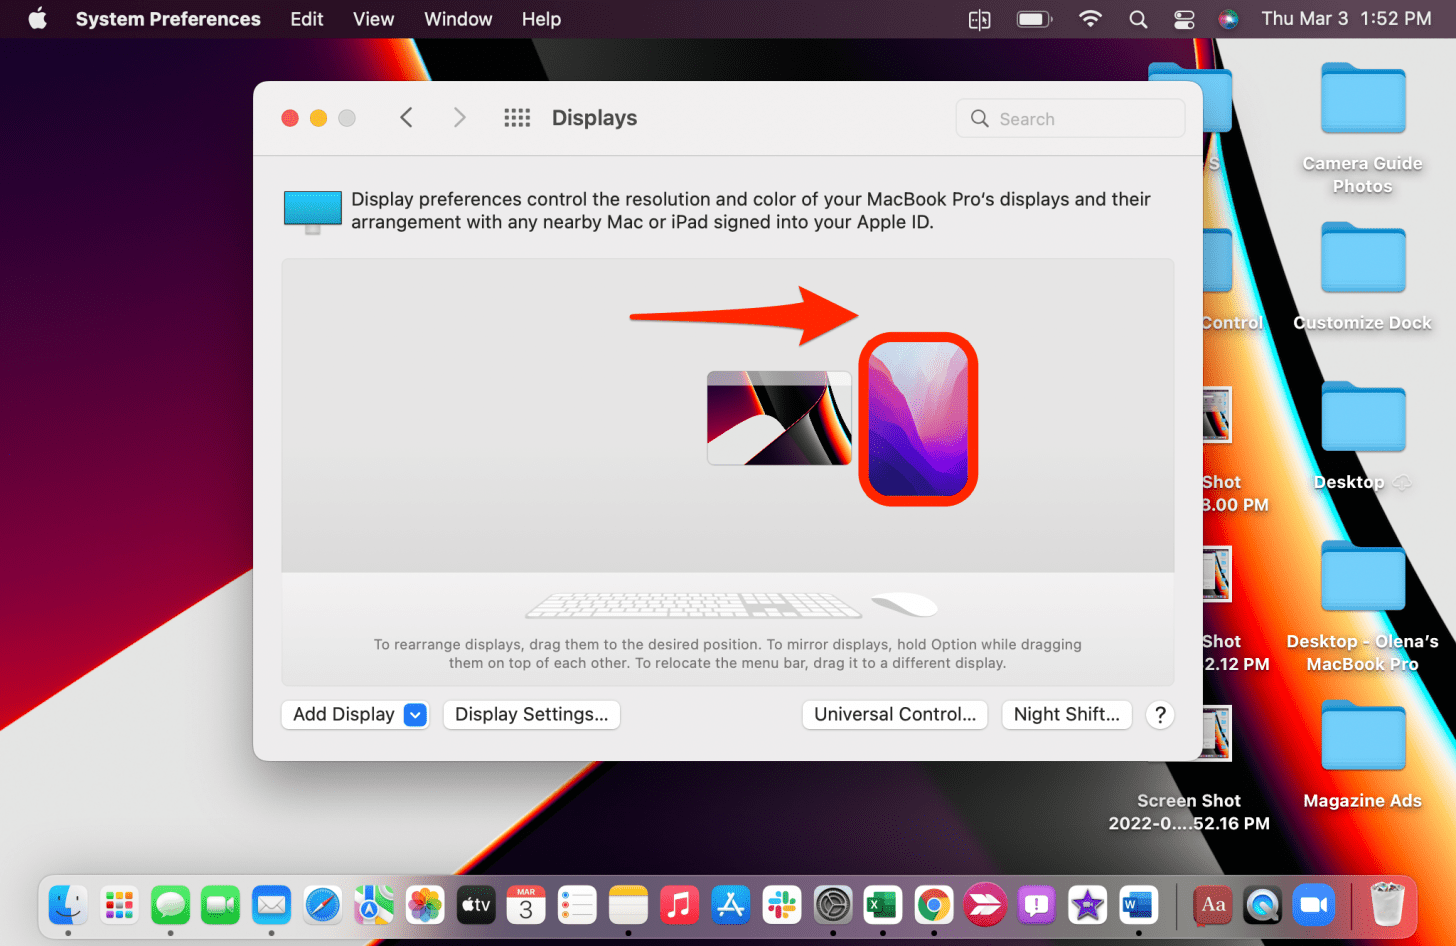Go back with the left chevron
1456x946 pixels.
click(x=406, y=118)
